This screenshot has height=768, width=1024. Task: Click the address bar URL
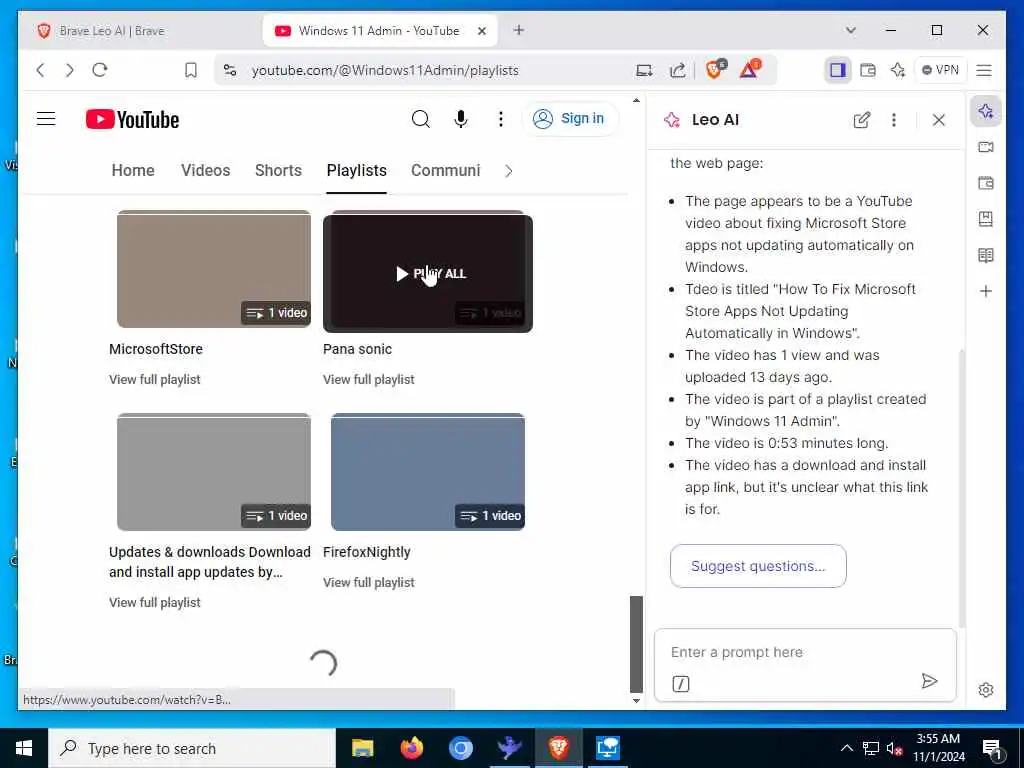[x=385, y=70]
